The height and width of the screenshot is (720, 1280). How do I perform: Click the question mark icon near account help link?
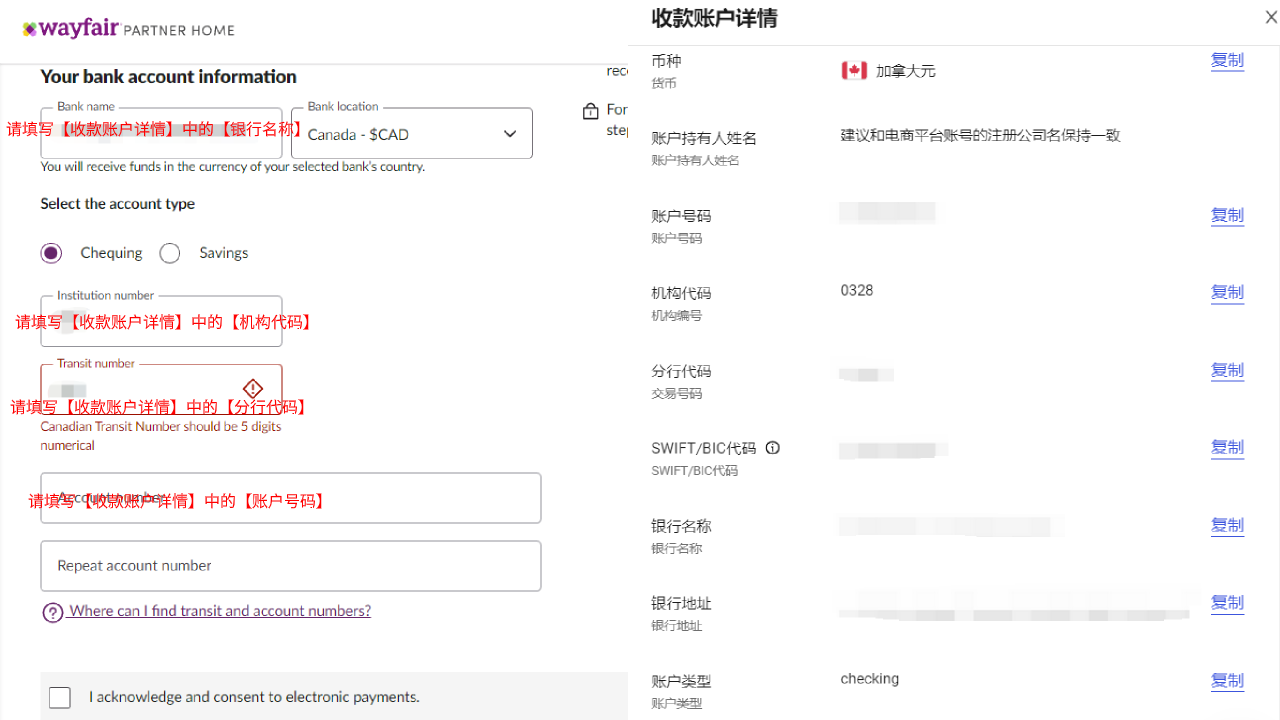[52, 612]
